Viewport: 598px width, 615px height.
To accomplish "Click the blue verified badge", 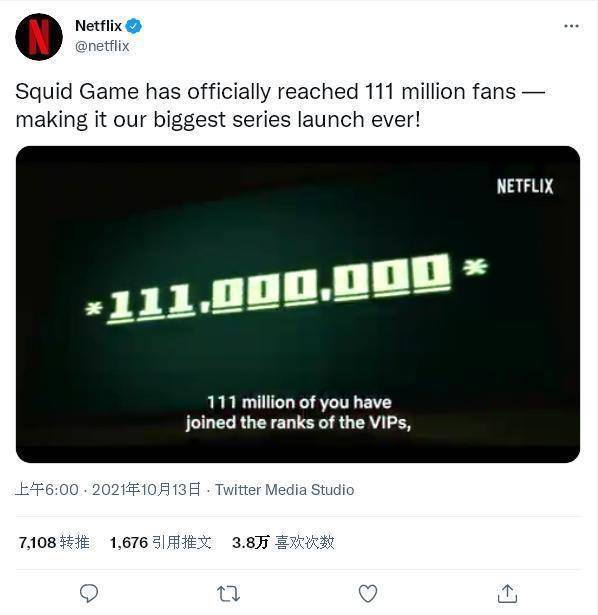I will tap(134, 26).
